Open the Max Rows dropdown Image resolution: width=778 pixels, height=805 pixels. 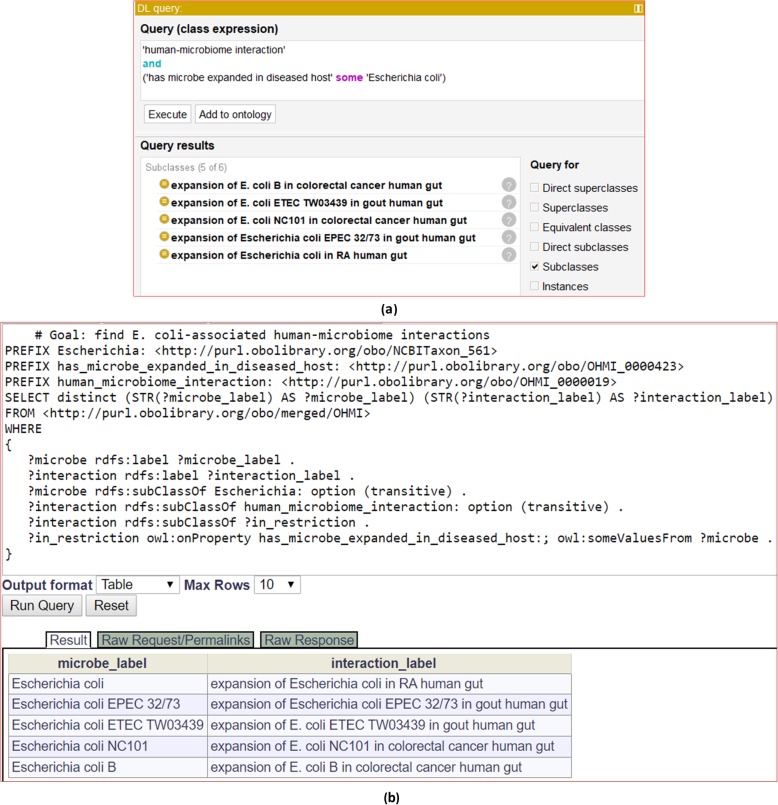click(277, 584)
